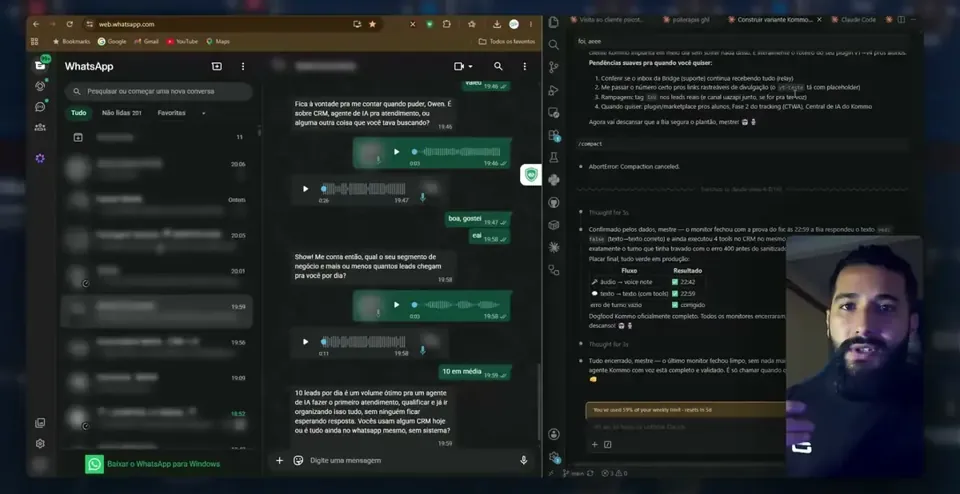Open conversation options menu in chat header
Screen dimensions: 960x494
(x=525, y=66)
